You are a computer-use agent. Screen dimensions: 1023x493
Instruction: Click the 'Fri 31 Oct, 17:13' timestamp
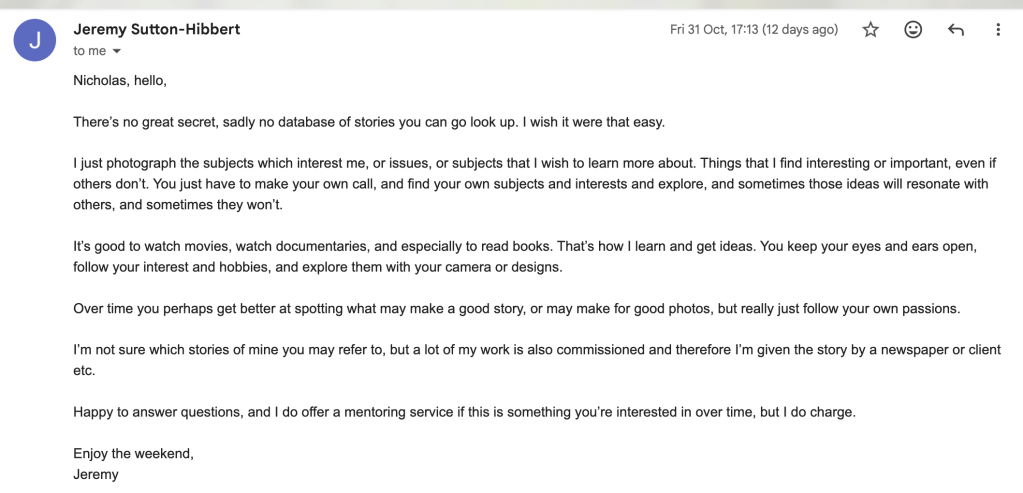click(x=754, y=30)
